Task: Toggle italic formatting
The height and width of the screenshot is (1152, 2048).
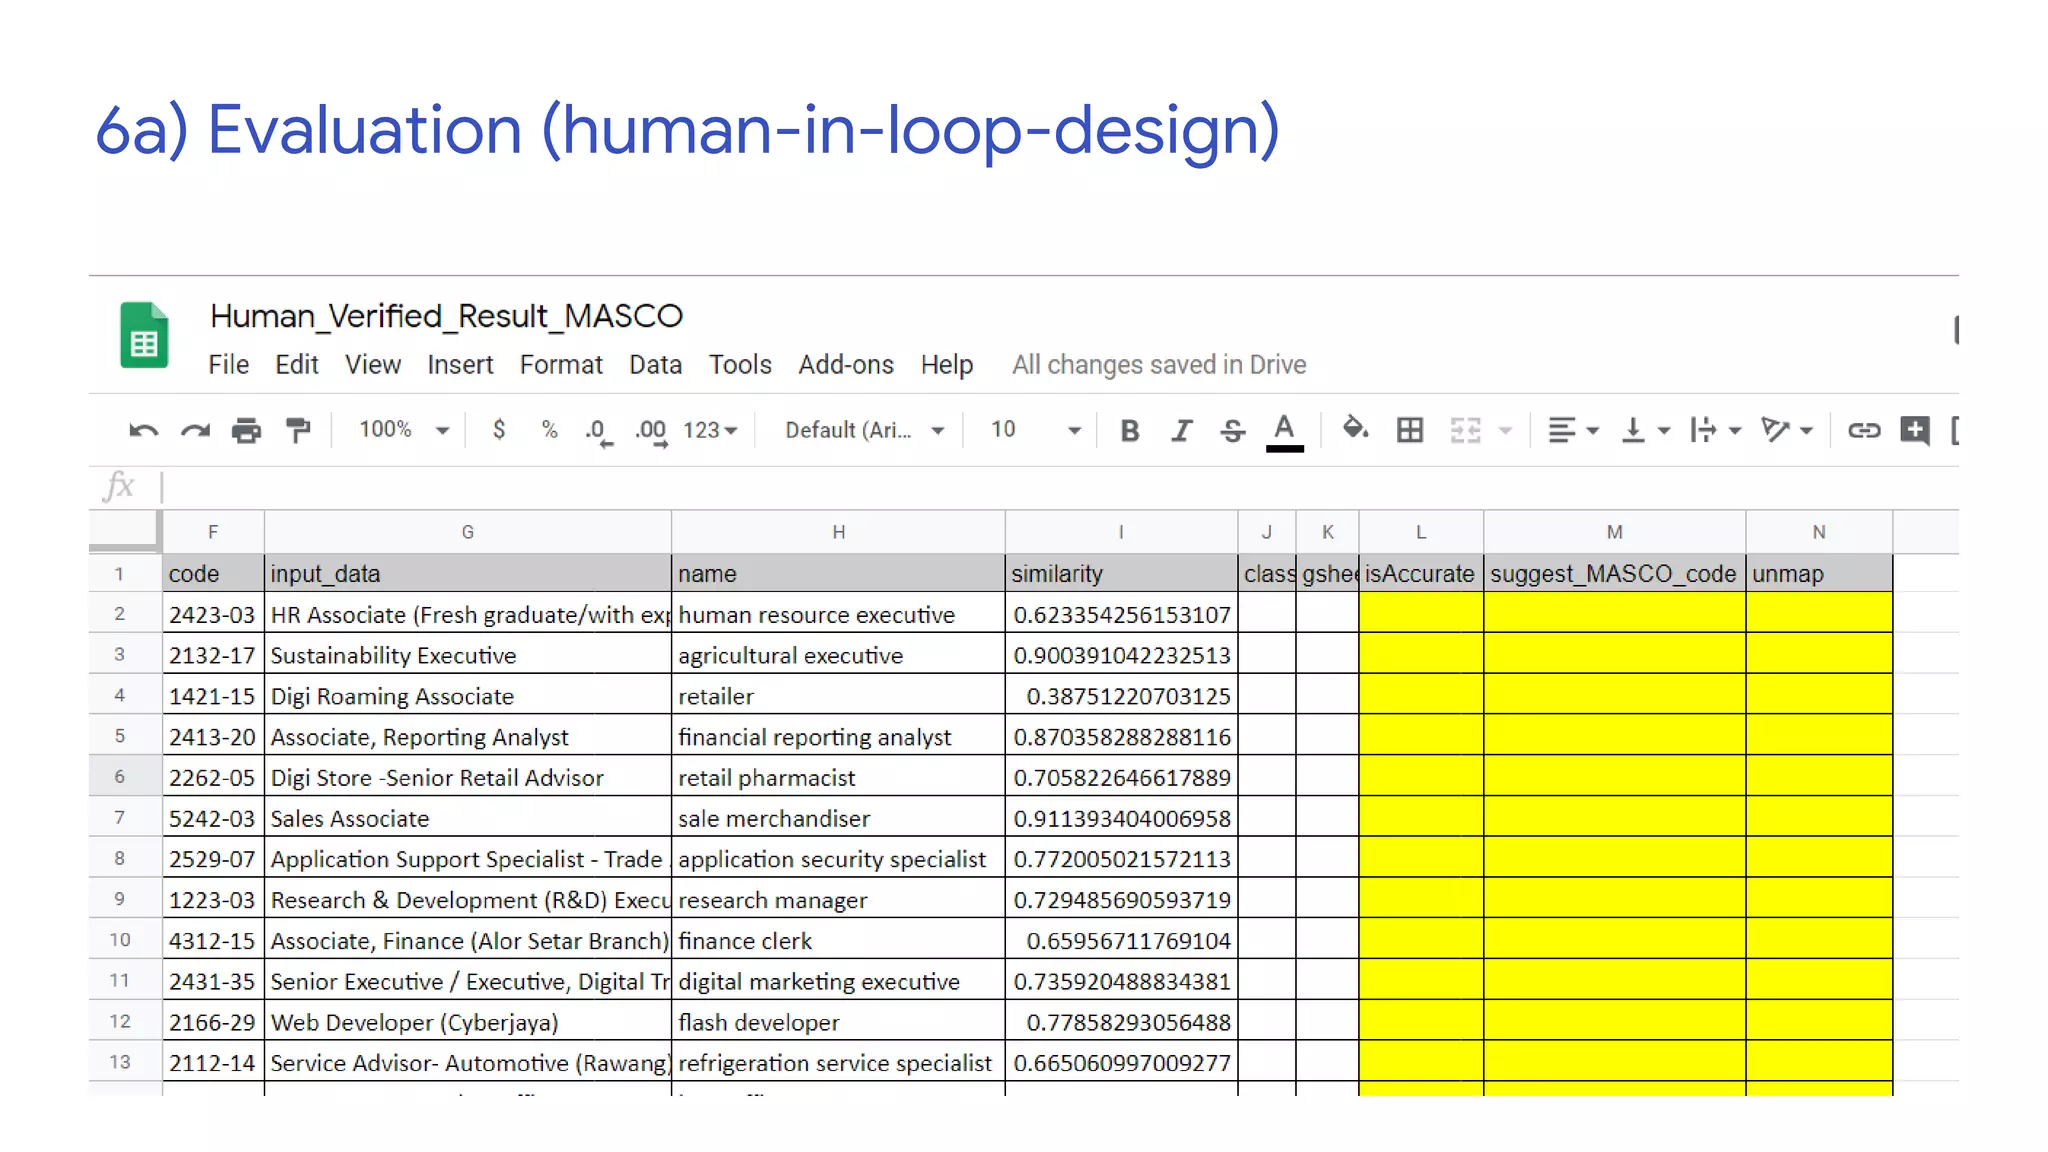Action: click(x=1182, y=431)
